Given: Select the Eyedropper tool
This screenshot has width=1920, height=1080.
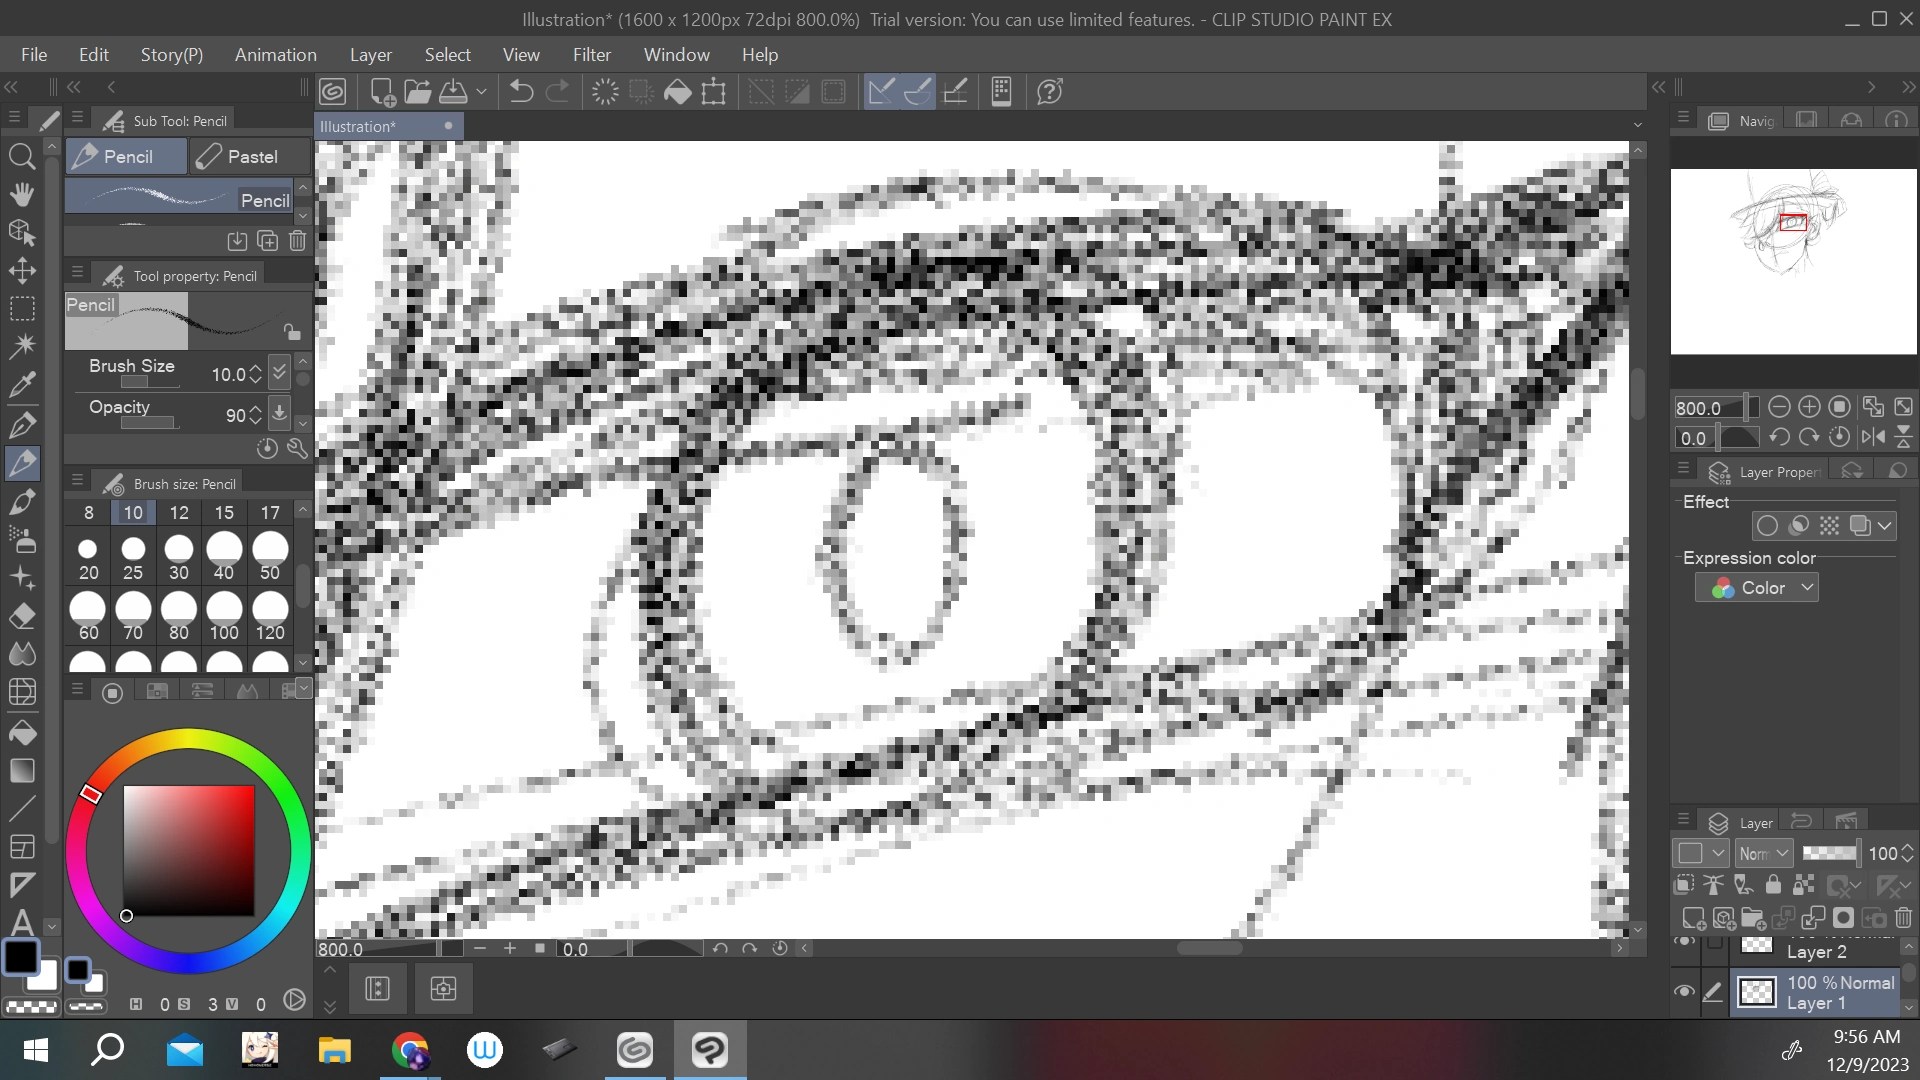Looking at the screenshot, I should coord(22,385).
